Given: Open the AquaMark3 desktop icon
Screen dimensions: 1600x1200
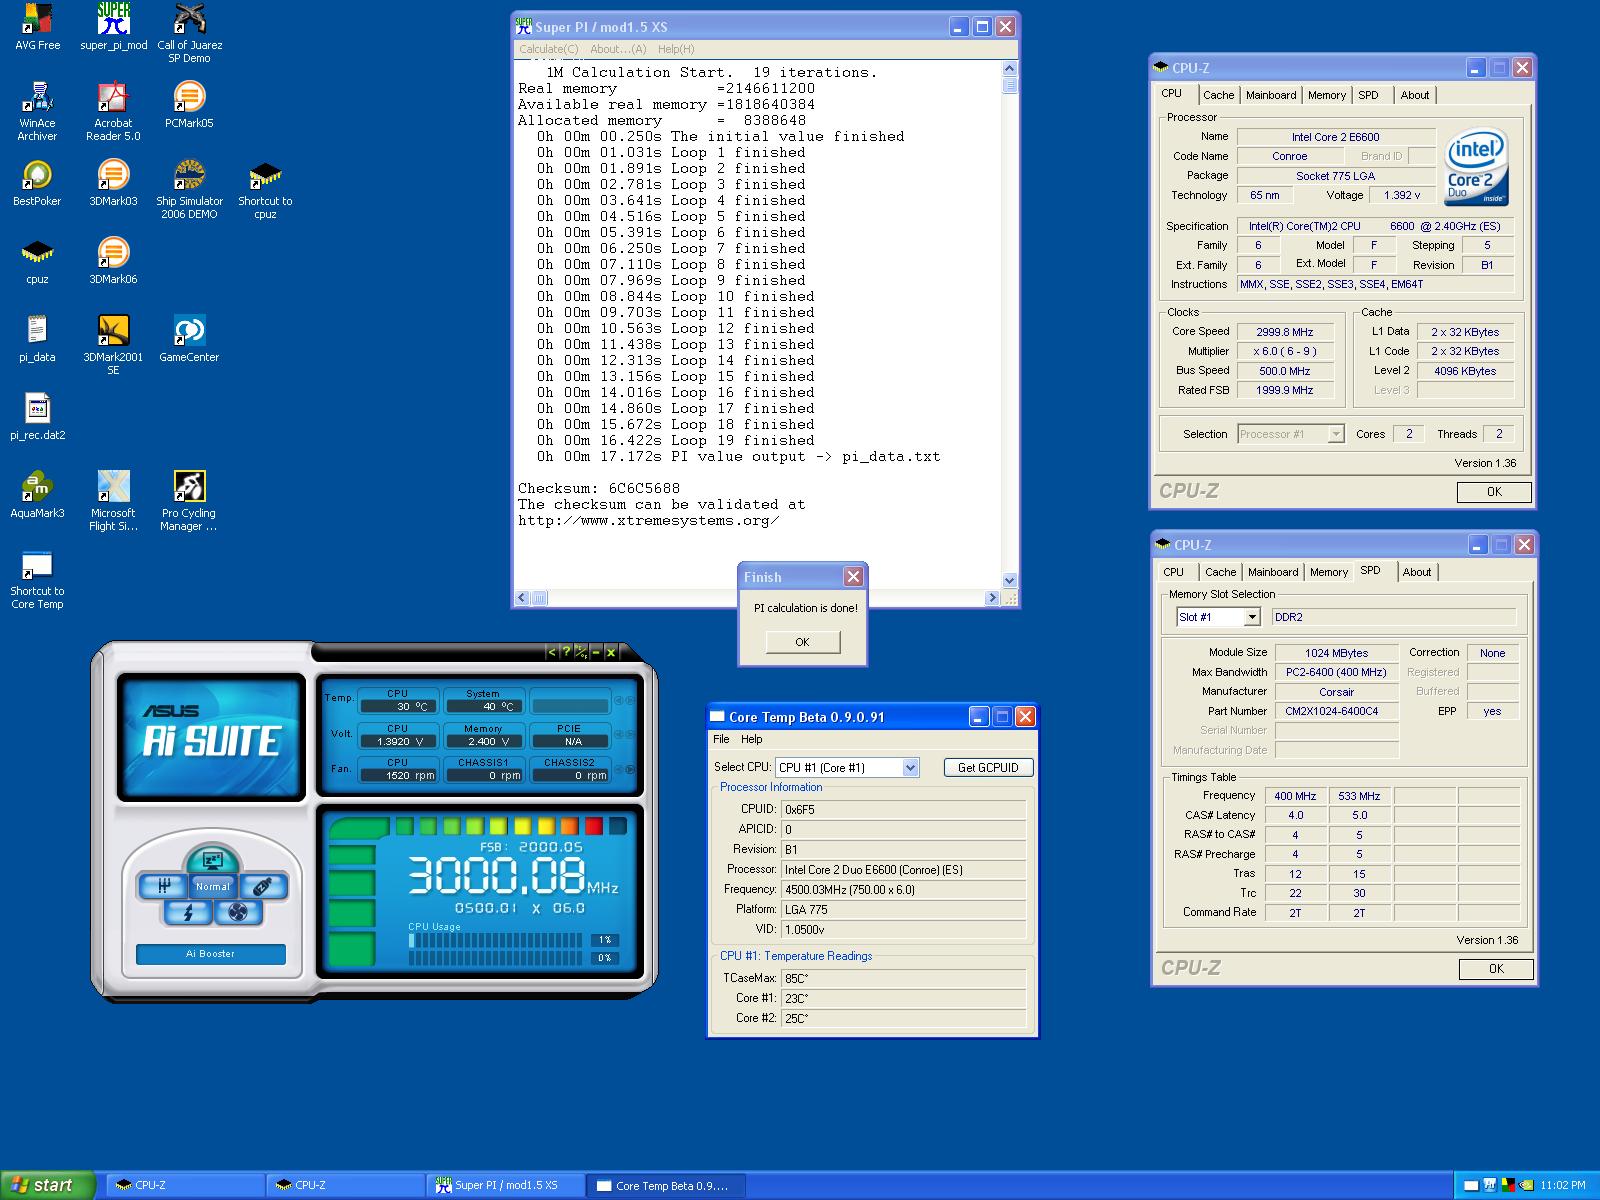Looking at the screenshot, I should (x=37, y=495).
